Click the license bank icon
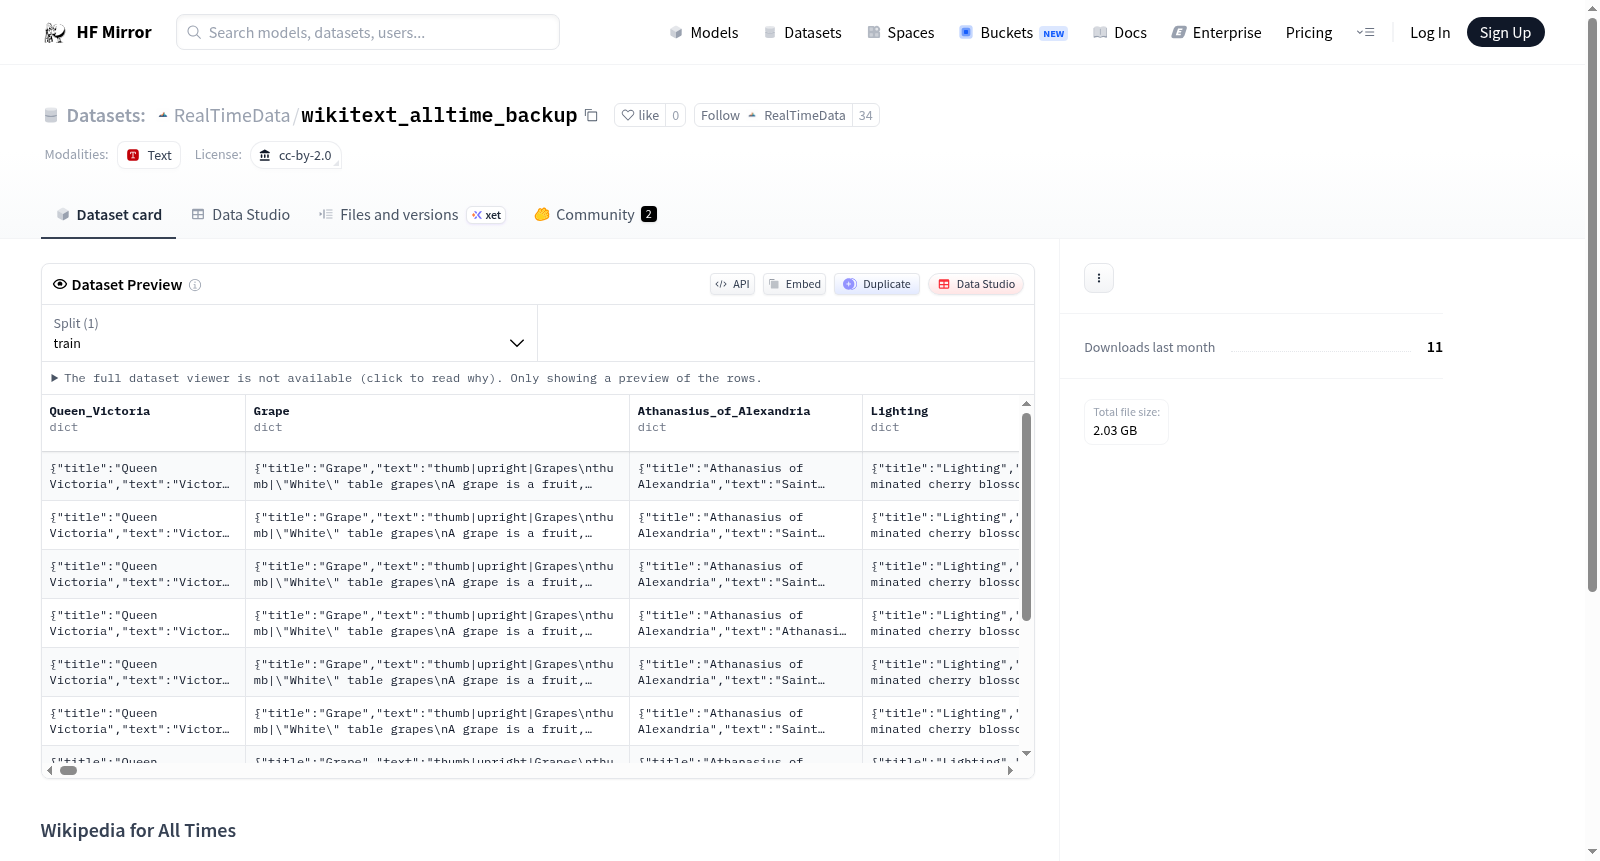The height and width of the screenshot is (861, 1600). [265, 155]
